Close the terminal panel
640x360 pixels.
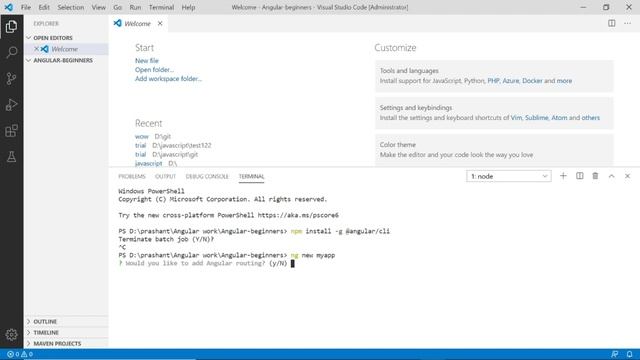click(x=627, y=176)
